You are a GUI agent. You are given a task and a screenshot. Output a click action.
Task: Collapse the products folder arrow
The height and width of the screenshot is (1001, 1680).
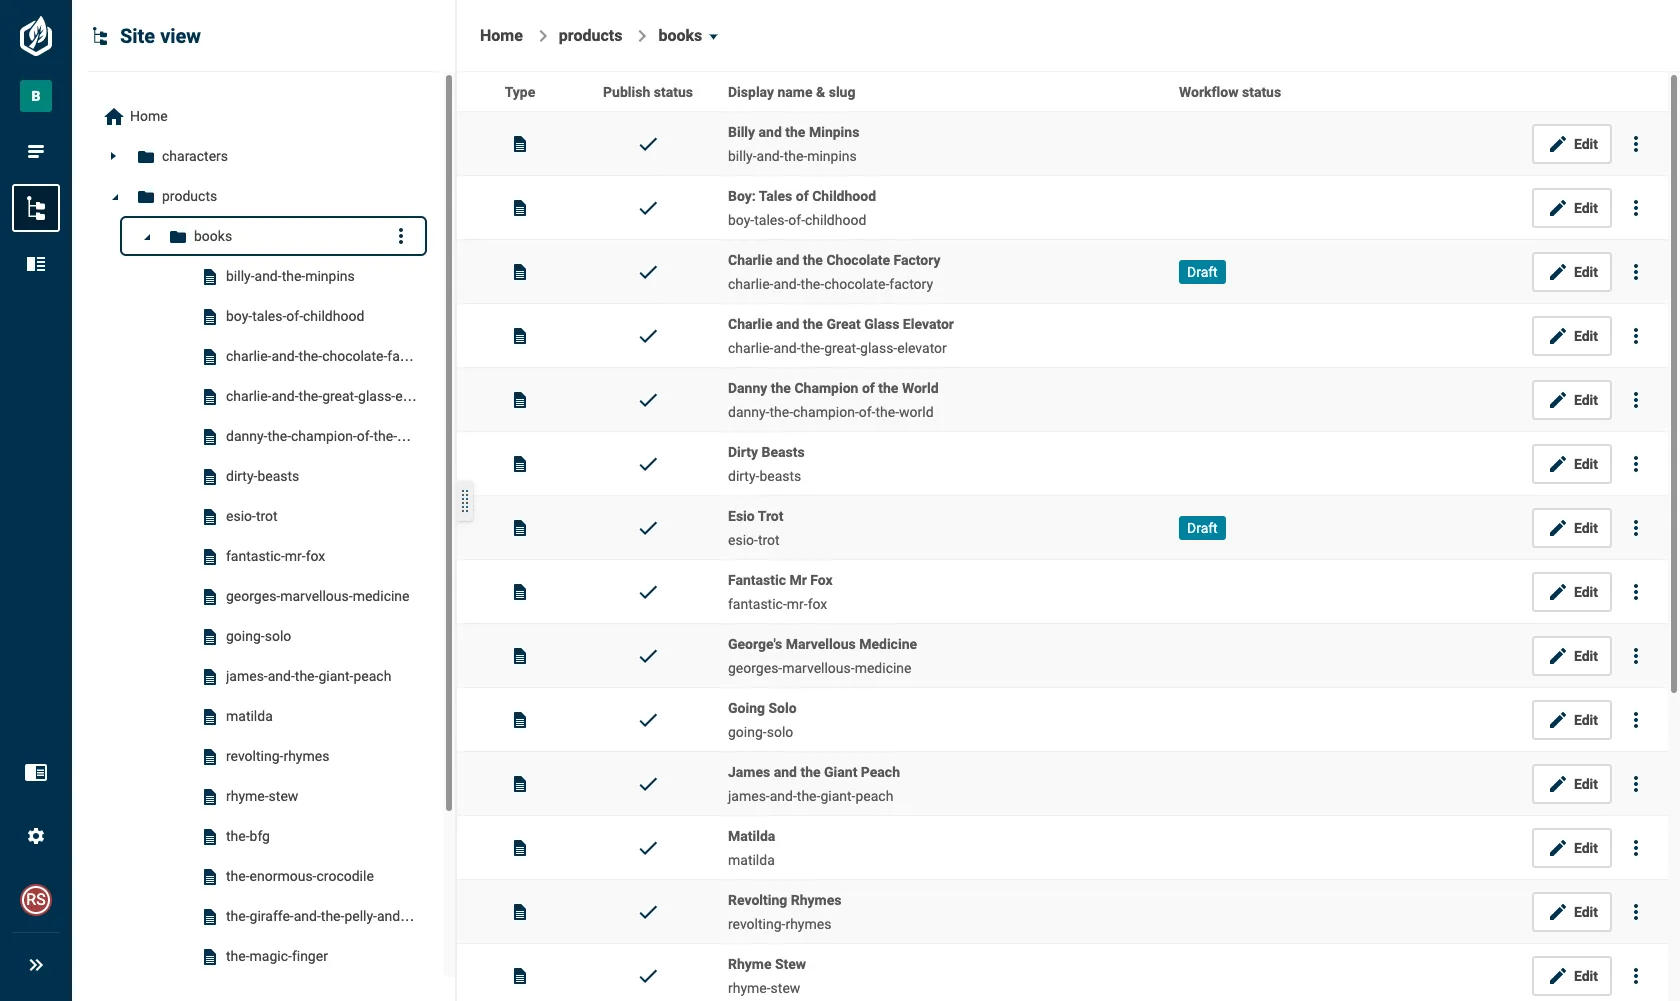point(115,197)
